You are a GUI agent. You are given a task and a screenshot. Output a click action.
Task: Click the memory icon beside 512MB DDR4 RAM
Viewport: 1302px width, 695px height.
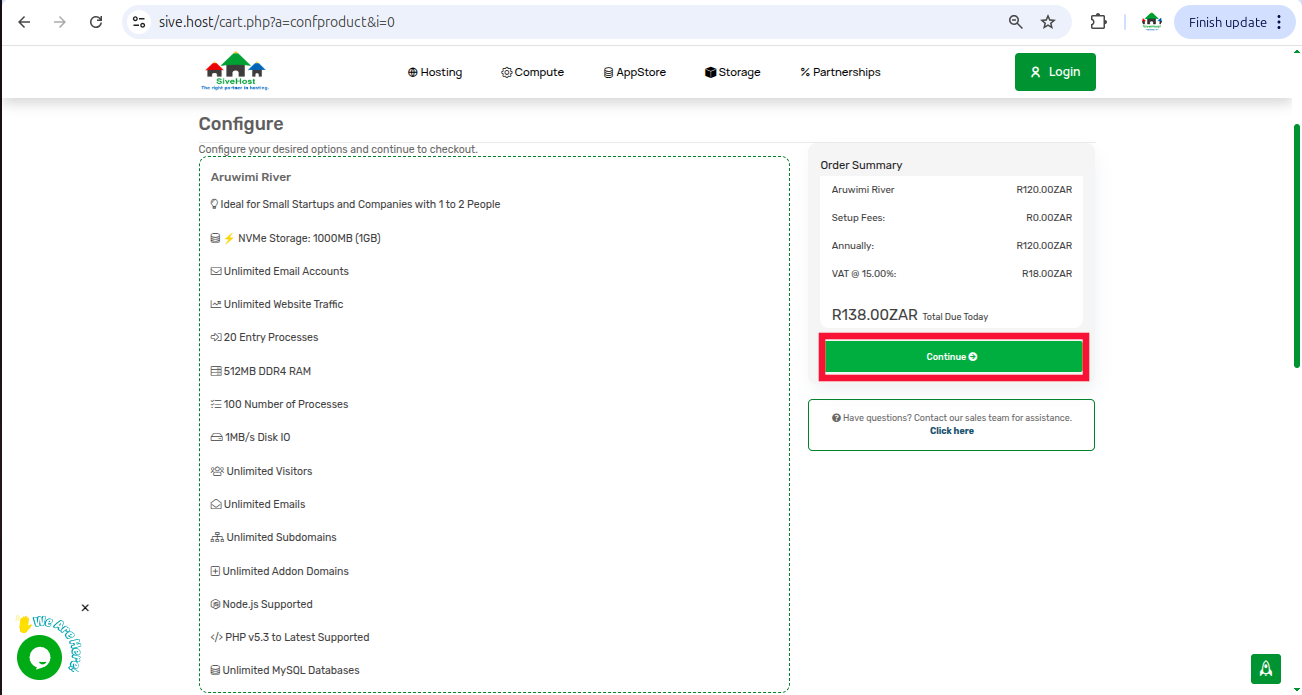click(x=216, y=371)
